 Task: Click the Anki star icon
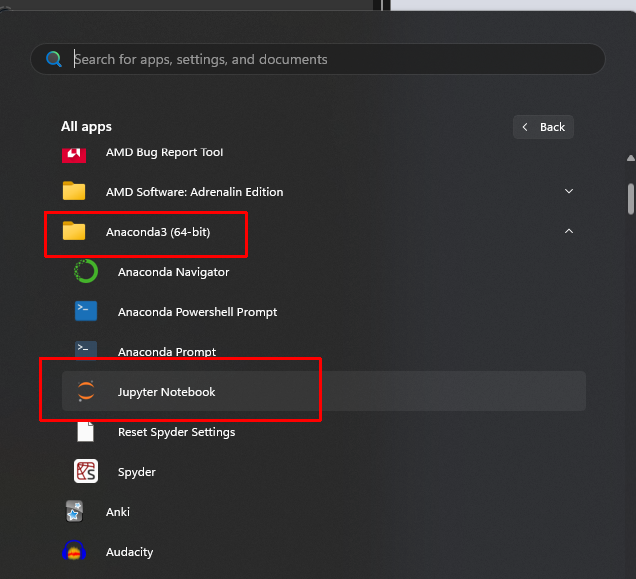74,511
